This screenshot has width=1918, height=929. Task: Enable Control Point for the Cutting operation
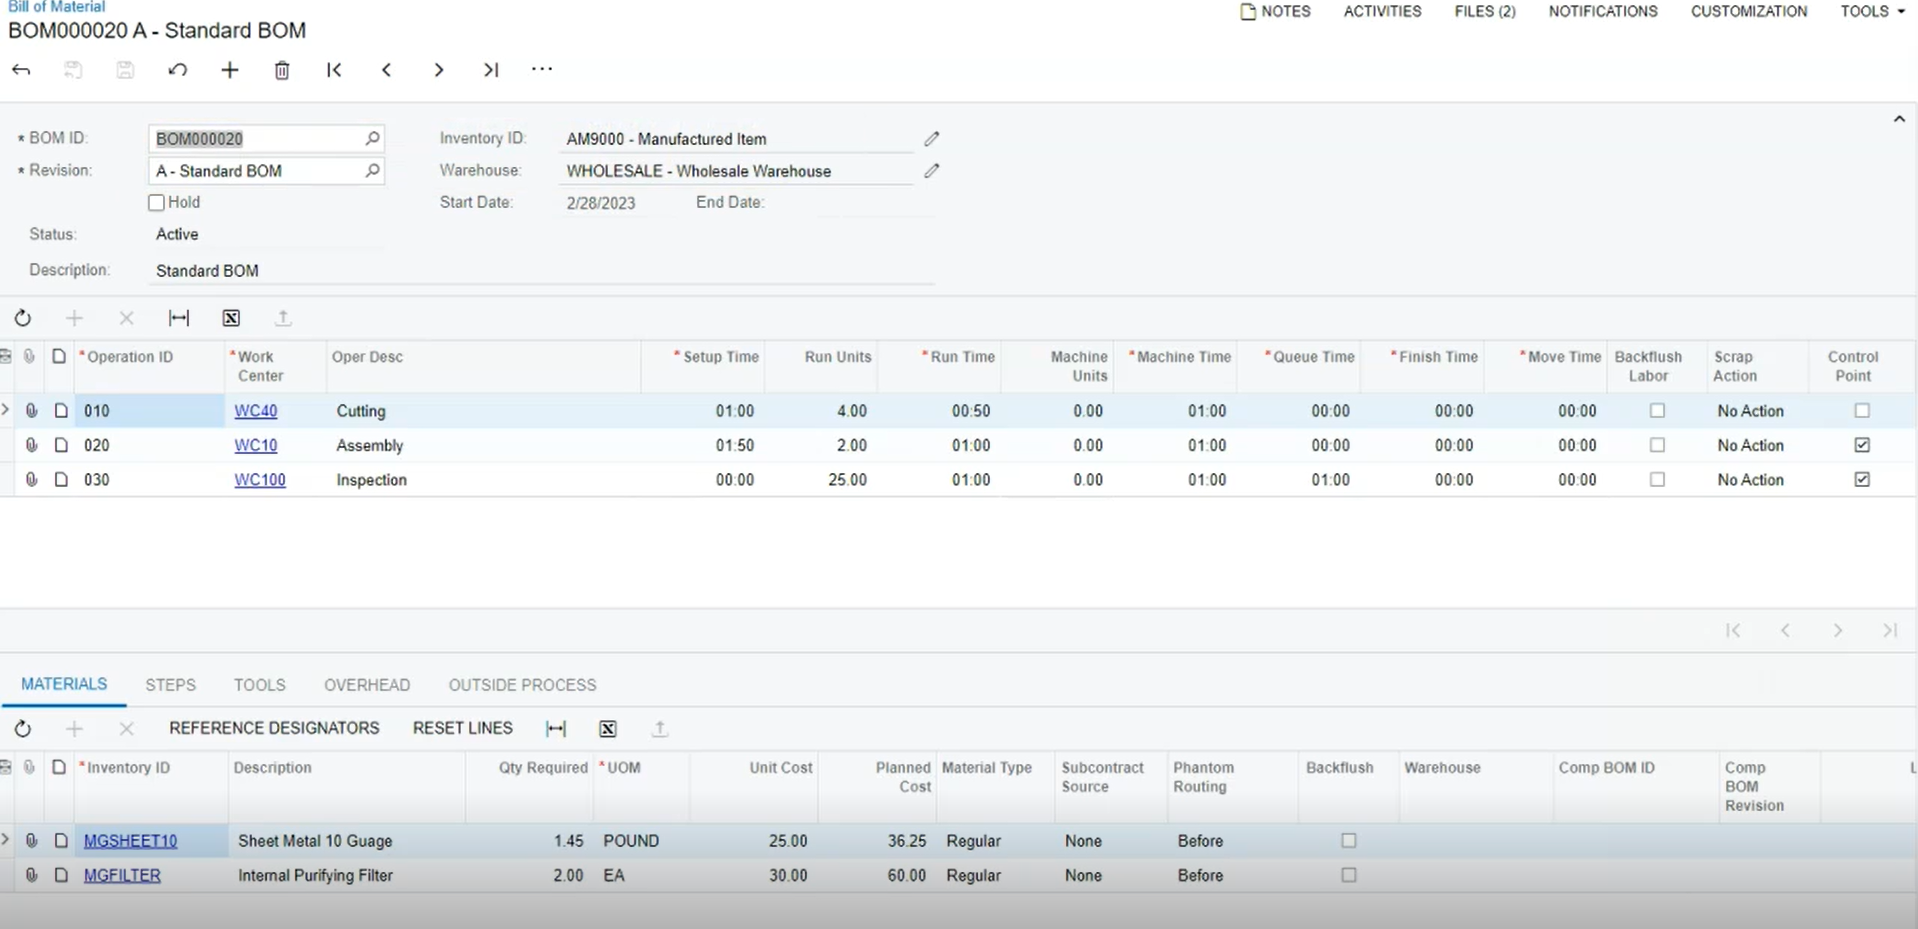click(1861, 411)
